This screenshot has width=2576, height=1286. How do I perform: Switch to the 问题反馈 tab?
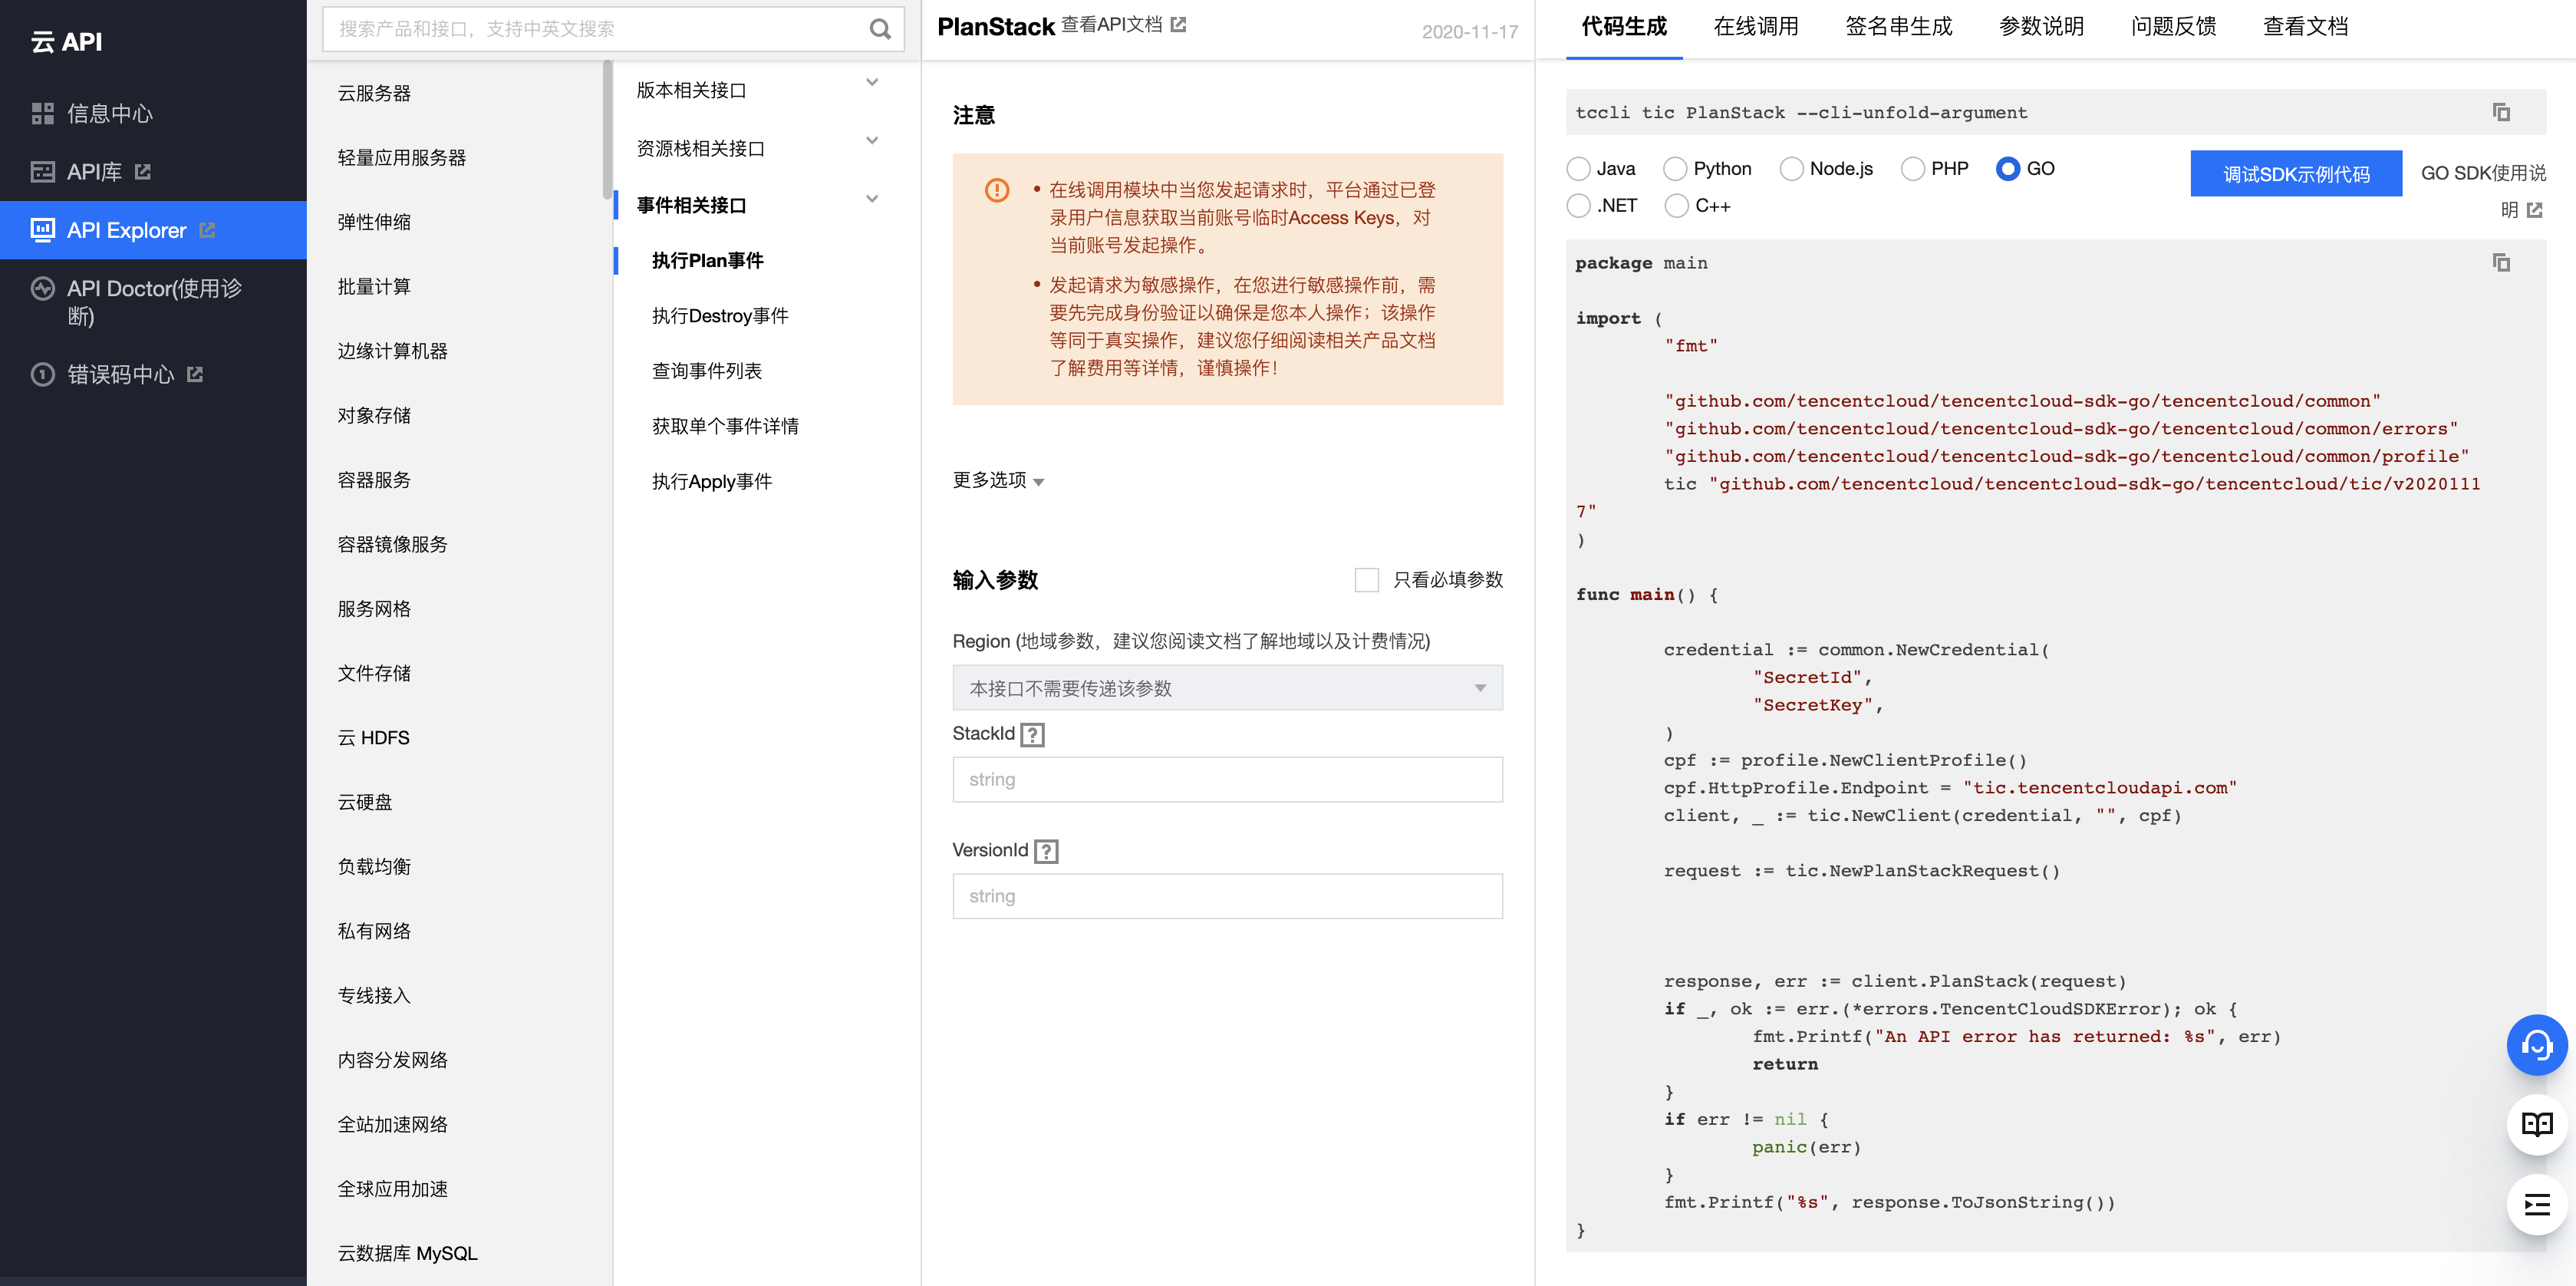(x=2173, y=27)
